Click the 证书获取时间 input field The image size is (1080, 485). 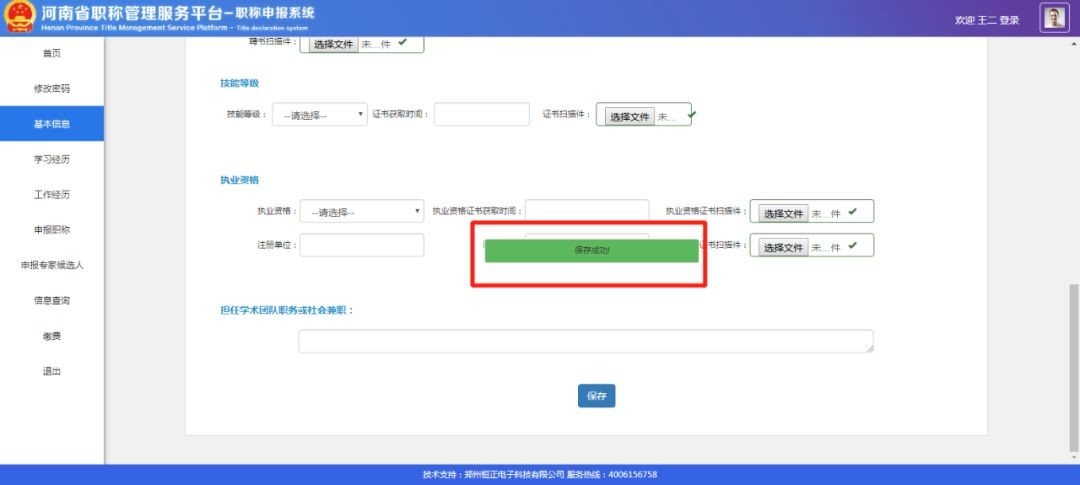pyautogui.click(x=481, y=114)
